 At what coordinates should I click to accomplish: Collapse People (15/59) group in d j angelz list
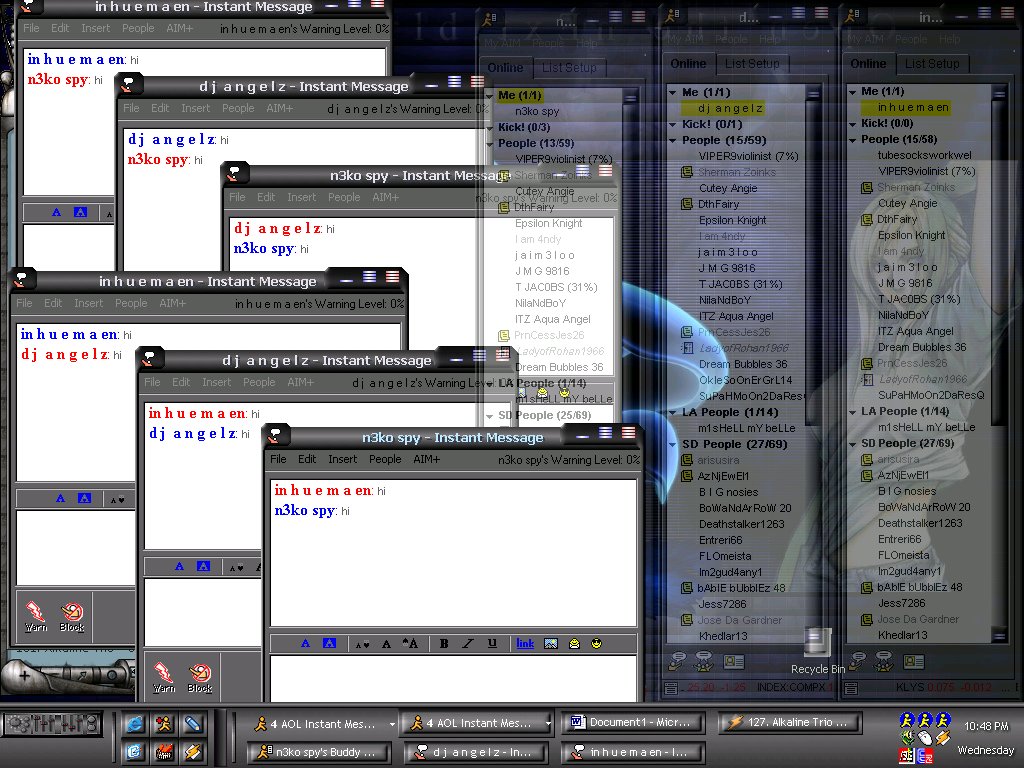pyautogui.click(x=672, y=140)
